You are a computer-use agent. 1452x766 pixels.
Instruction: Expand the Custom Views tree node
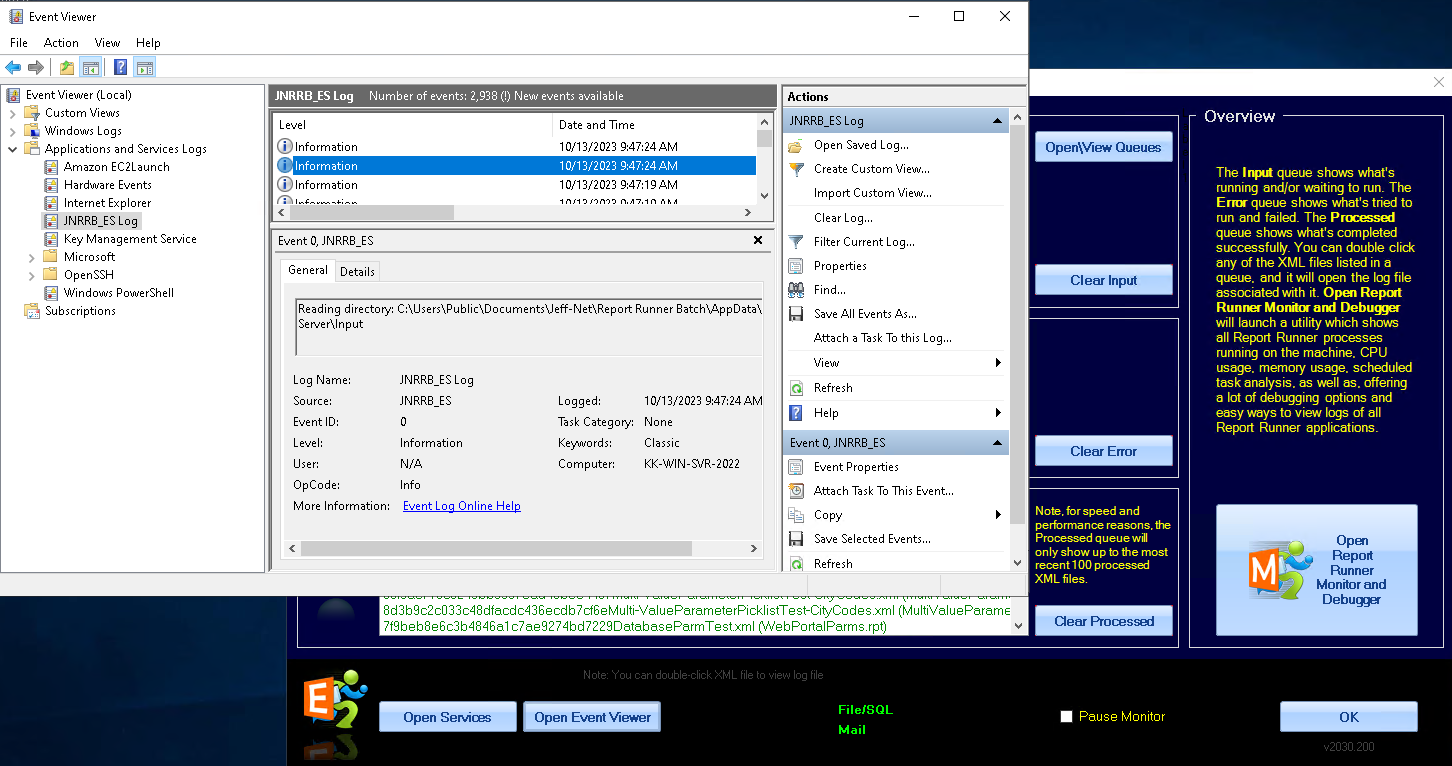pos(13,113)
